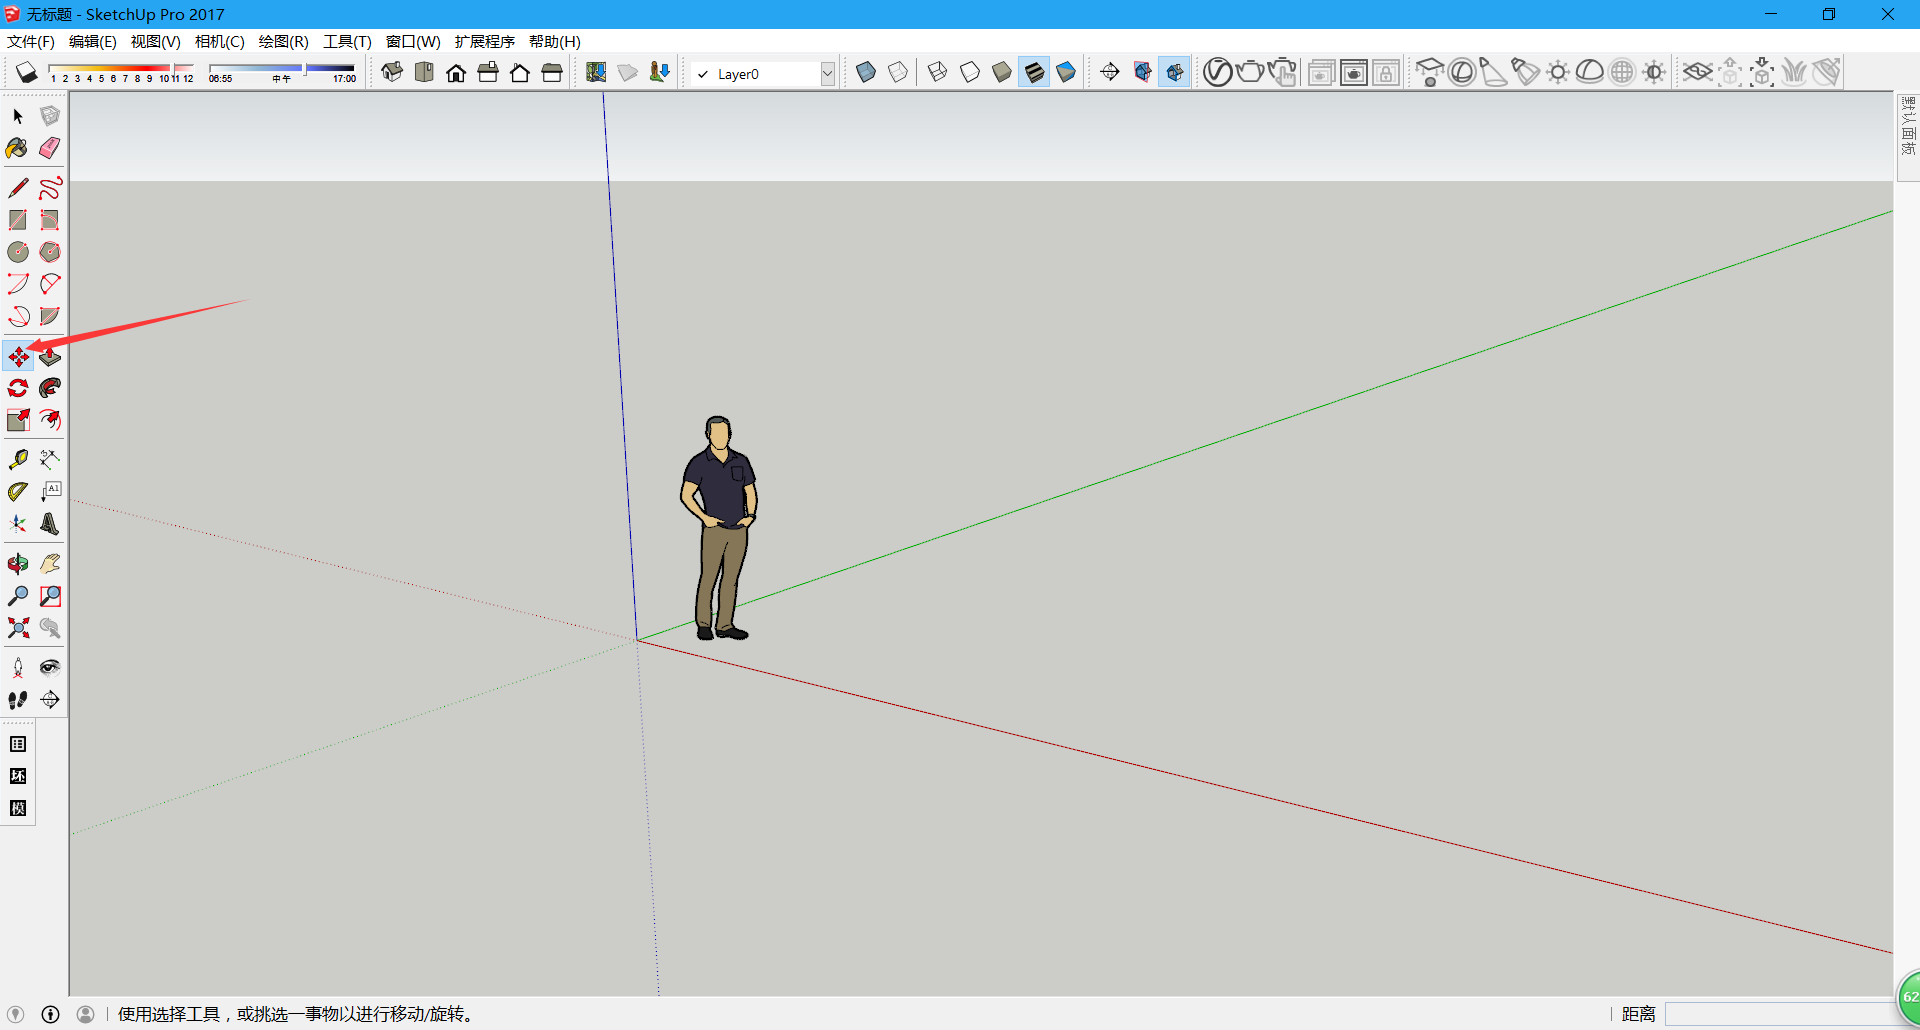Image resolution: width=1920 pixels, height=1030 pixels.
Task: Pick the Paint Bucket tool
Action: coord(18,148)
